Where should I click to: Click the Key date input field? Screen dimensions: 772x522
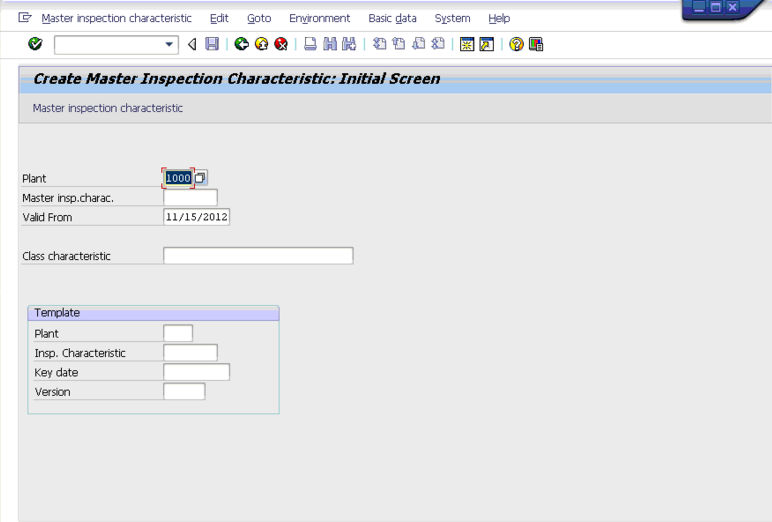tap(196, 372)
